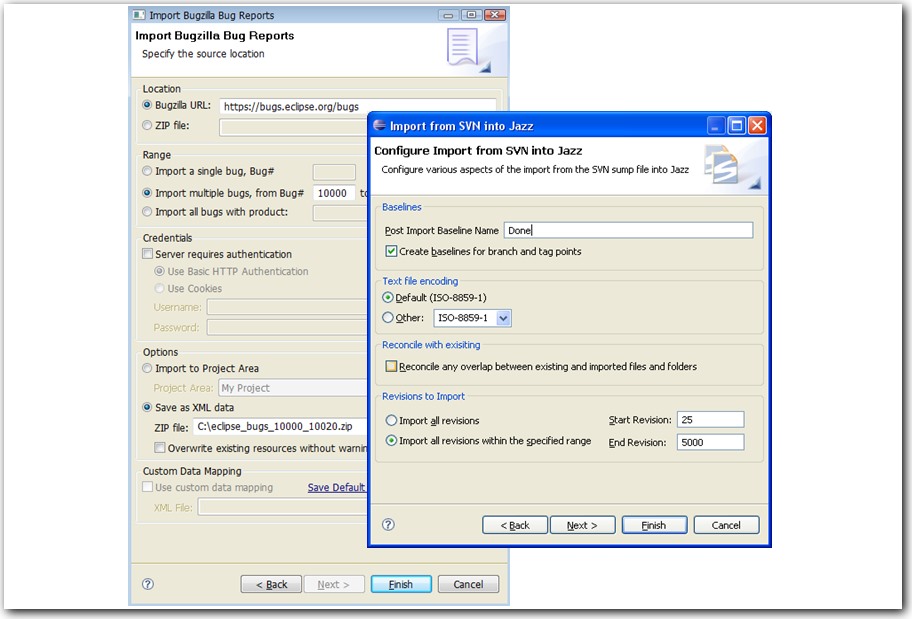Click Cancel in the Bugzilla import dialog
This screenshot has height=619, width=912.
[x=468, y=584]
